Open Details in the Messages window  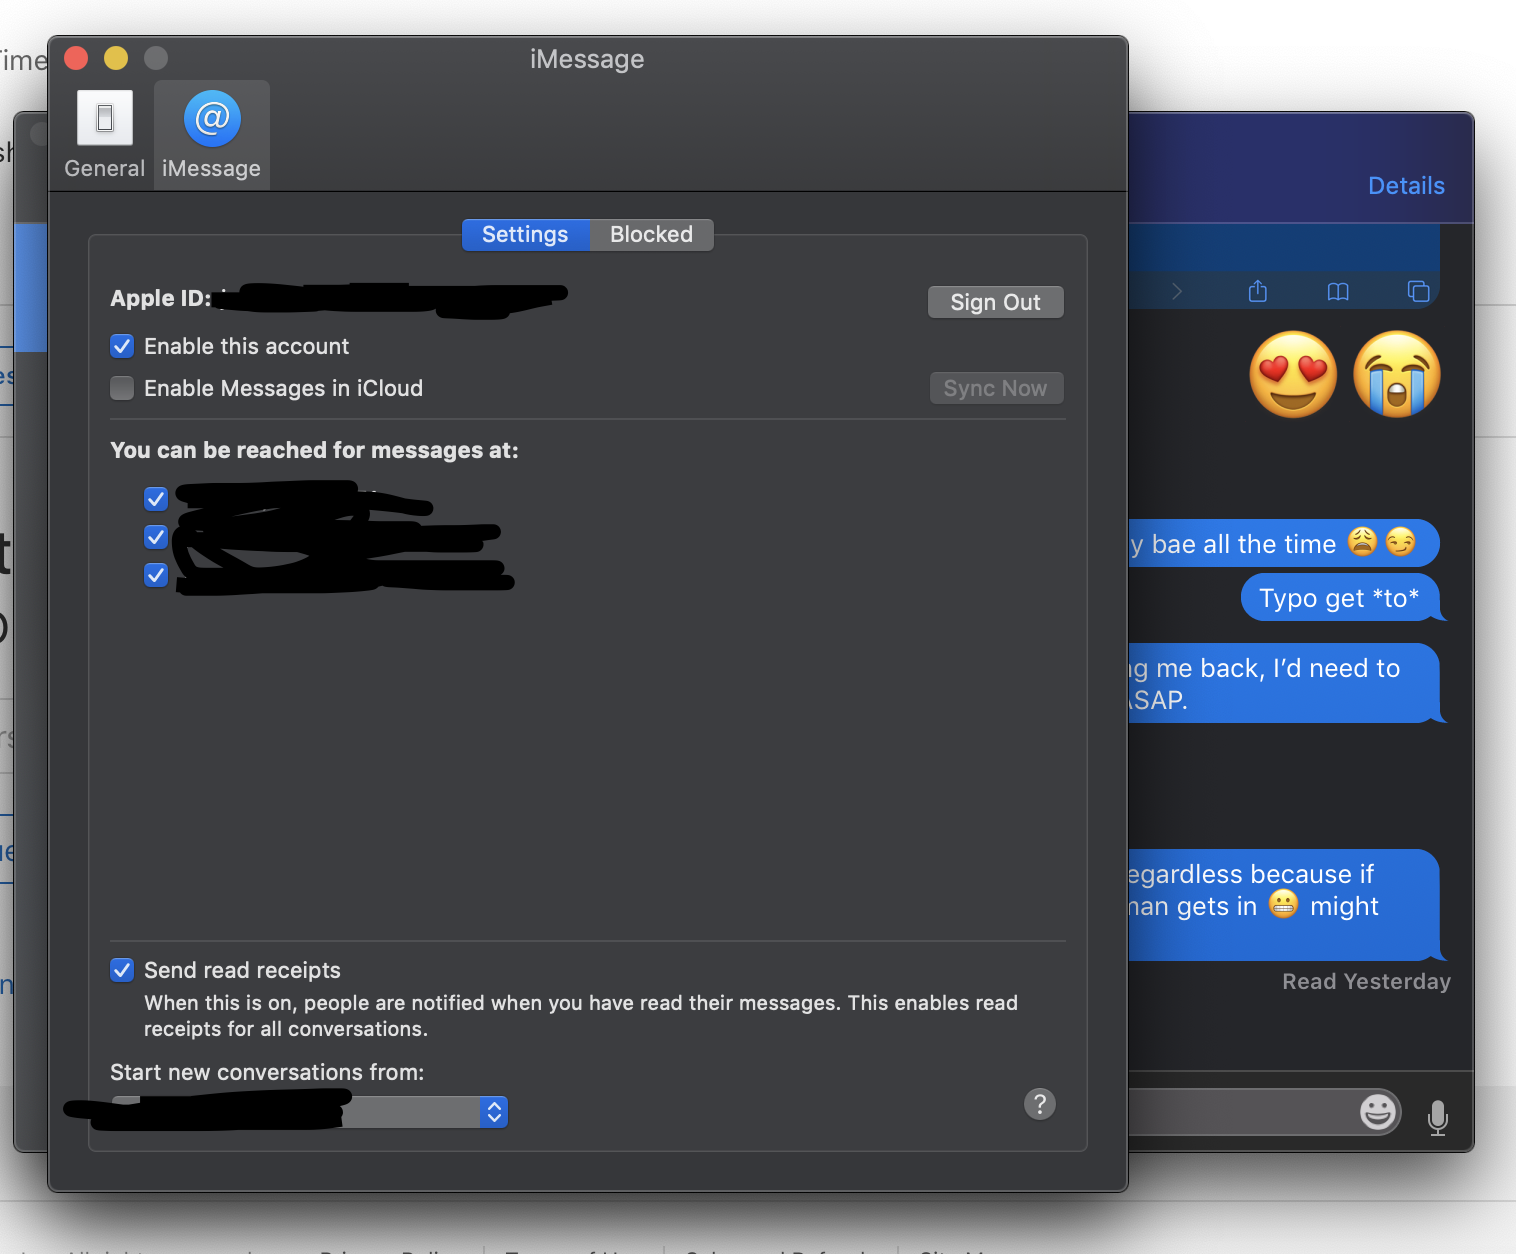(1406, 186)
